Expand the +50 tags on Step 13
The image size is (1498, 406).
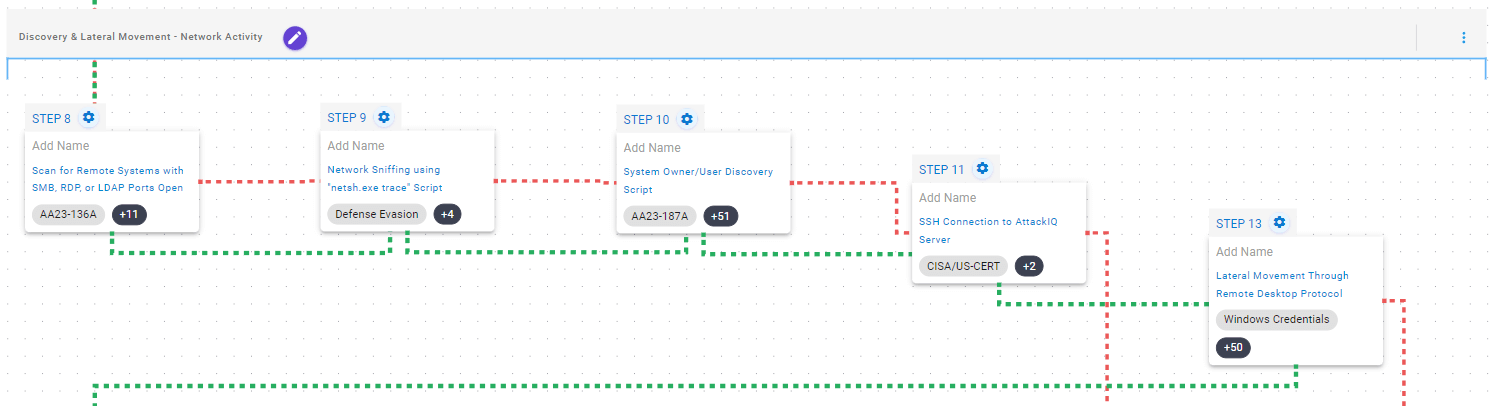pyautogui.click(x=1234, y=347)
